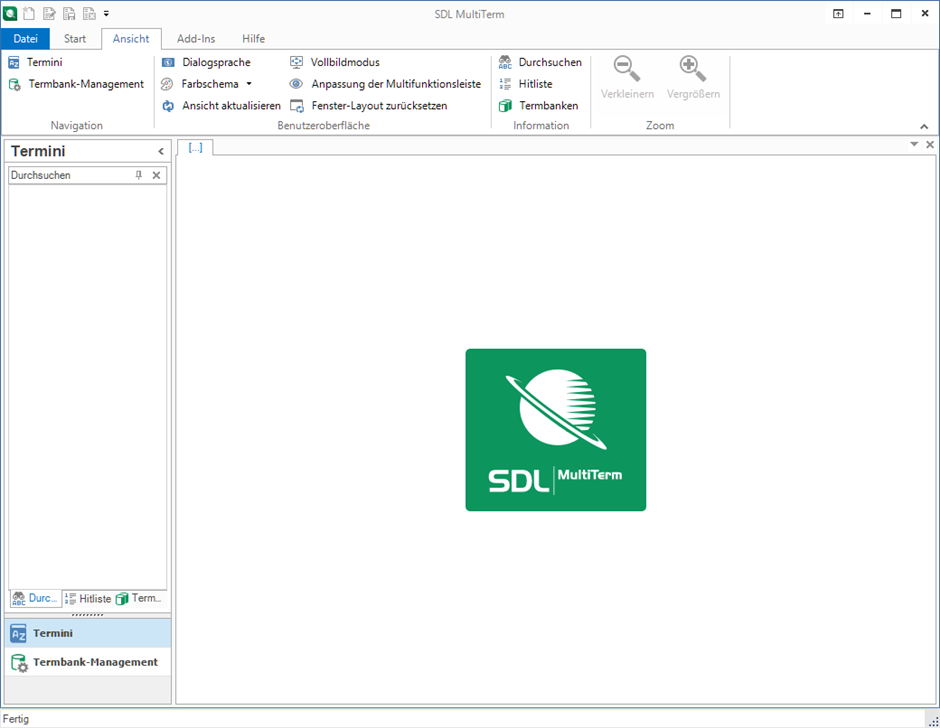Collapse the ribbon with the chevron
The image size is (940, 728).
(x=924, y=127)
